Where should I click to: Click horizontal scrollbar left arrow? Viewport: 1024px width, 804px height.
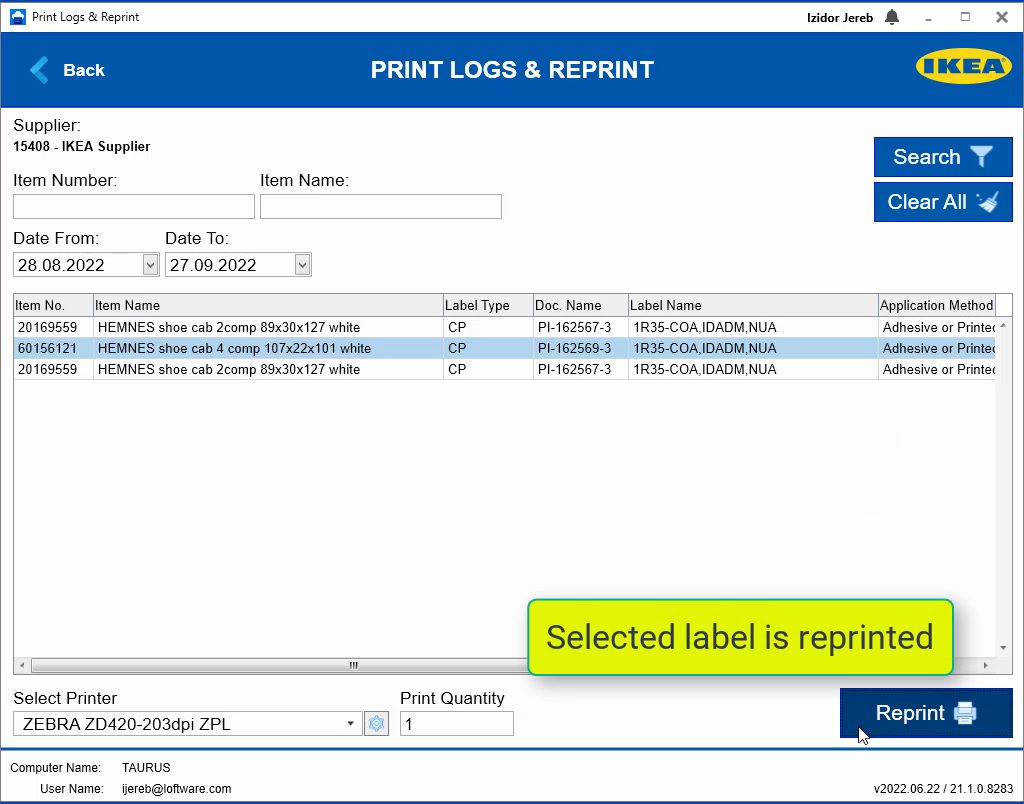[x=22, y=666]
